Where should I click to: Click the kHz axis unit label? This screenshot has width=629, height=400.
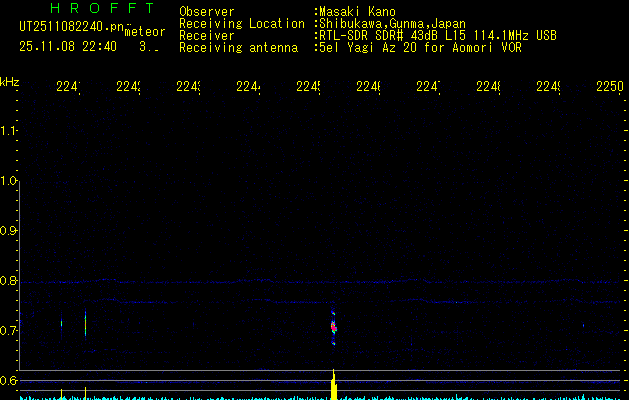(10, 81)
